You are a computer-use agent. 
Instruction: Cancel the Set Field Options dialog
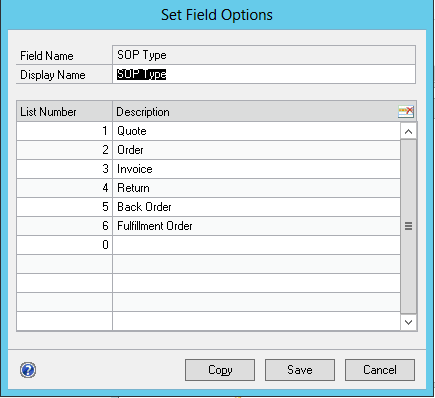[x=380, y=370]
